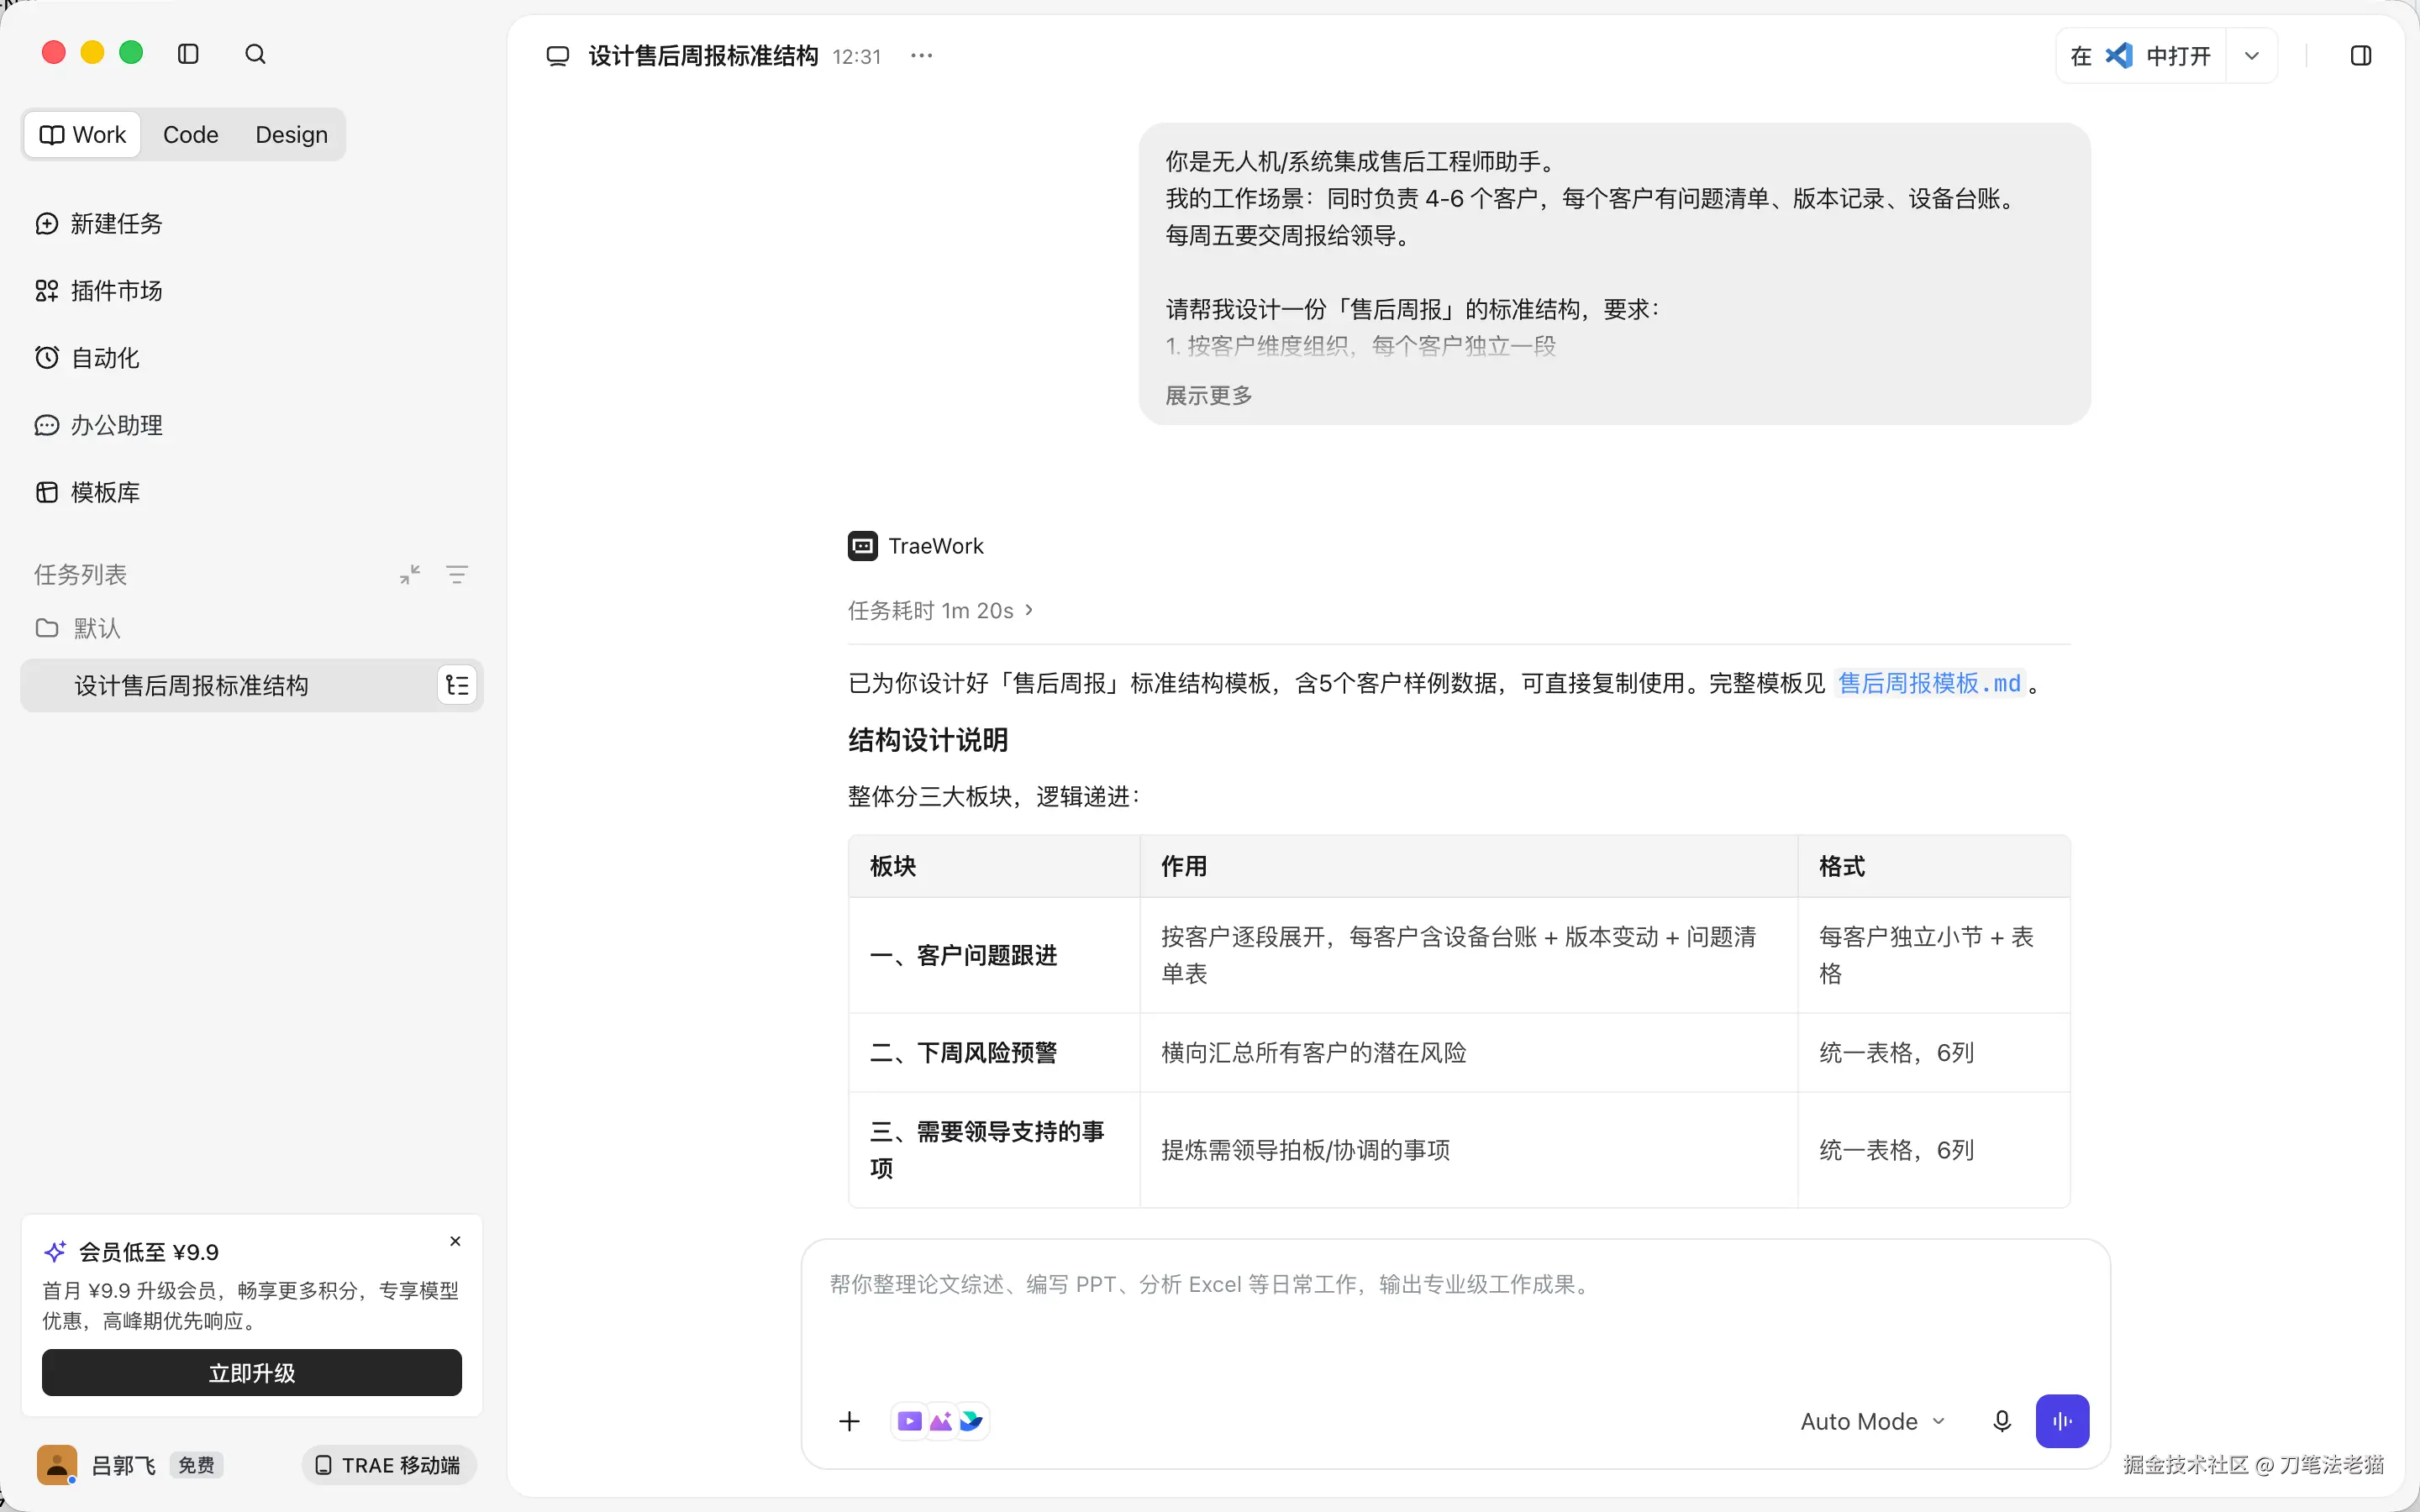Screen dimensions: 2420x1512
Task: Toggle the left sidebar panel icon
Action: pos(188,54)
